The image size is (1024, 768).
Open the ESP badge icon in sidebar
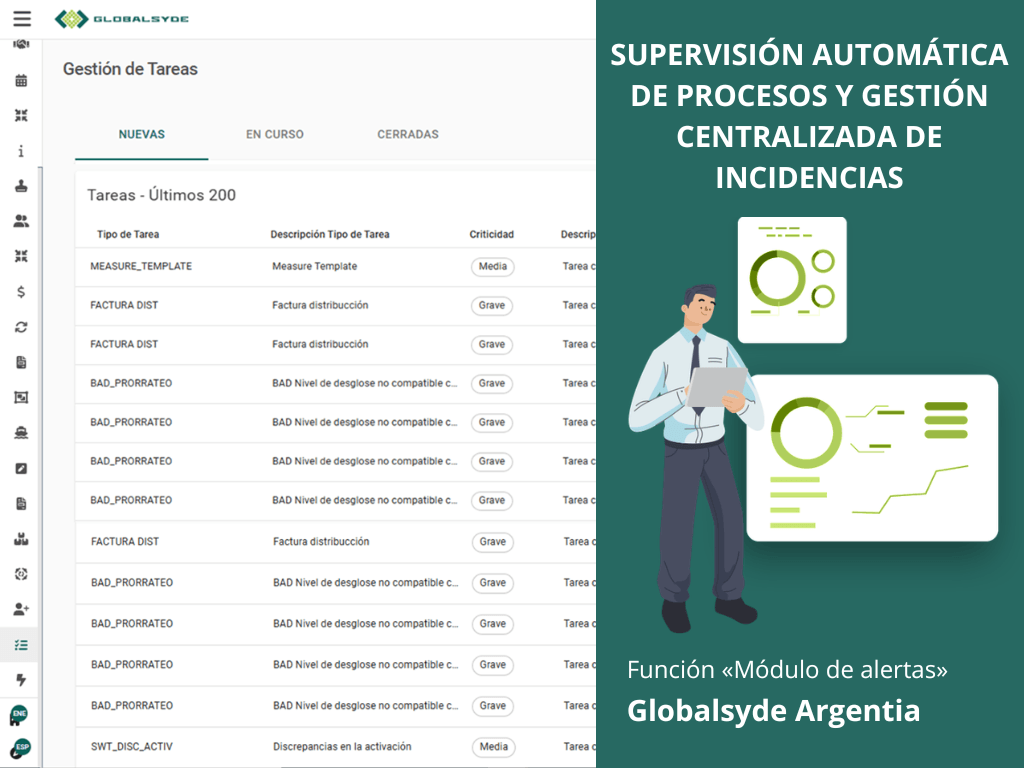coord(20,748)
